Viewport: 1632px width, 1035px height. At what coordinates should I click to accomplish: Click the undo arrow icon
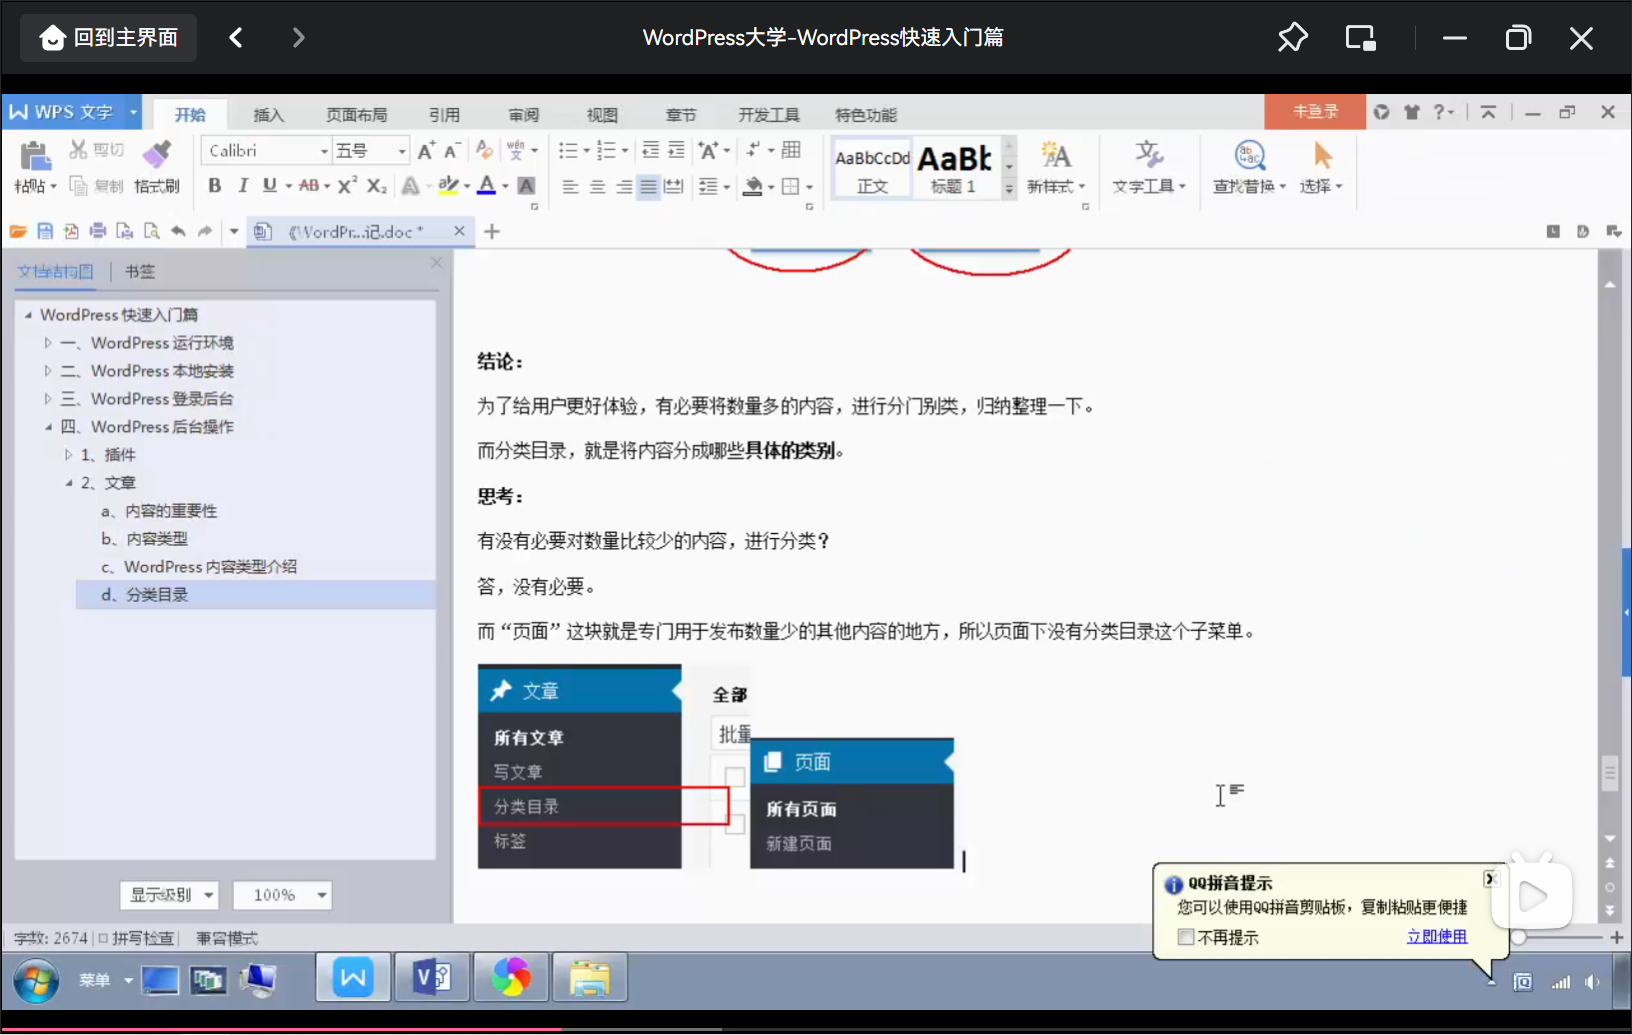coord(178,231)
